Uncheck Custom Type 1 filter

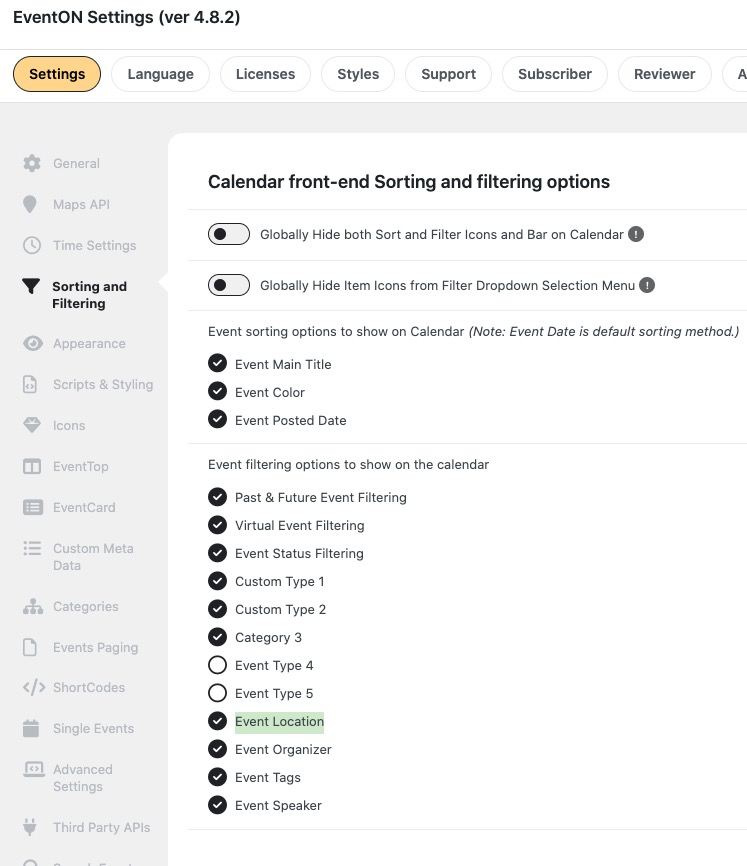218,580
